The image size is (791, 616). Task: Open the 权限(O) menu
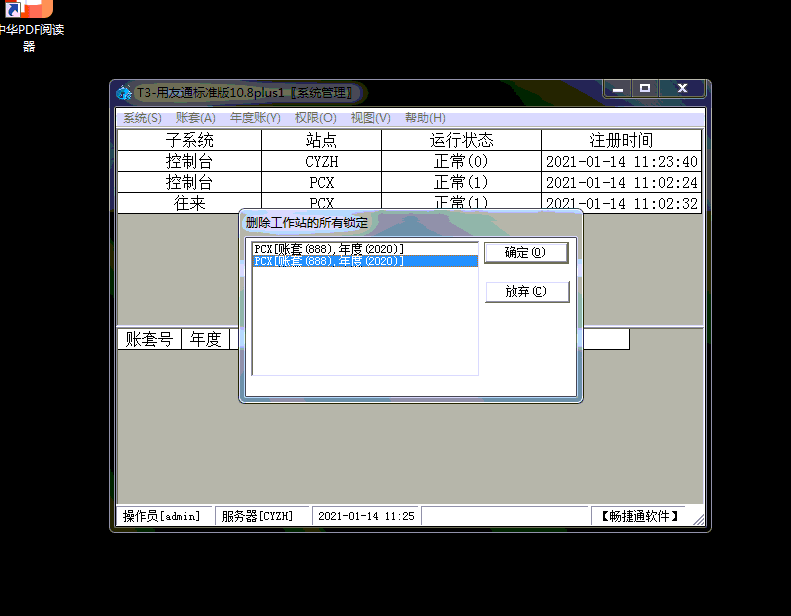coord(315,118)
